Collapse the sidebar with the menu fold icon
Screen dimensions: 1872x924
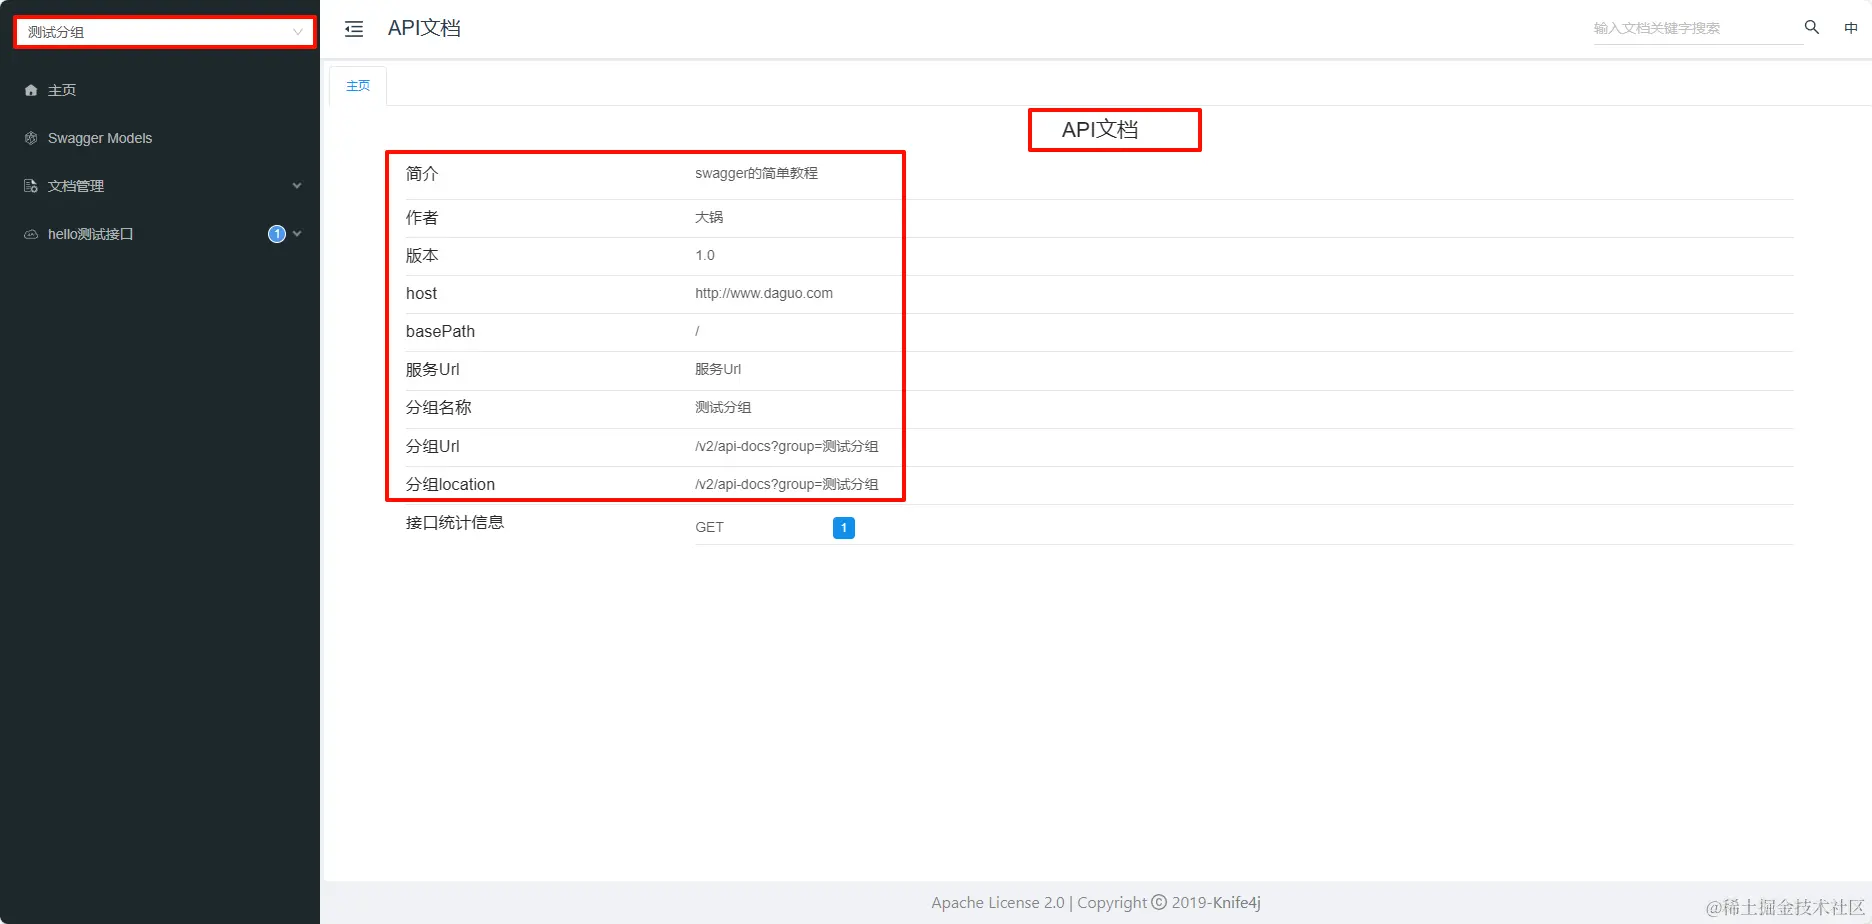pyautogui.click(x=354, y=29)
